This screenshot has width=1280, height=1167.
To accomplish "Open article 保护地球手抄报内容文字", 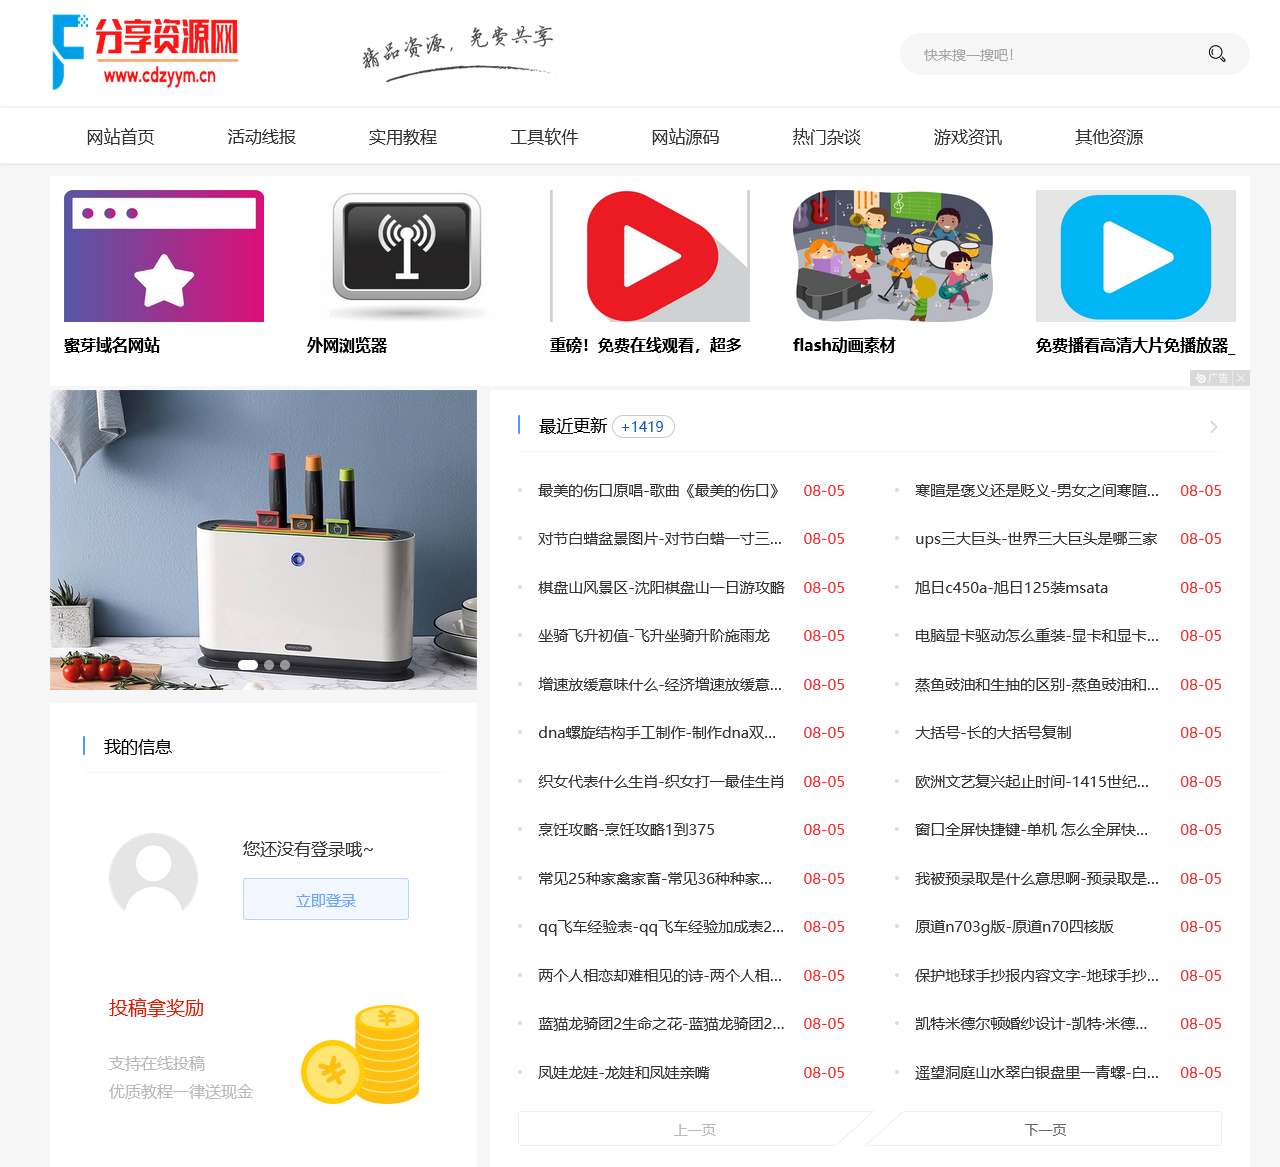I will [x=1037, y=975].
